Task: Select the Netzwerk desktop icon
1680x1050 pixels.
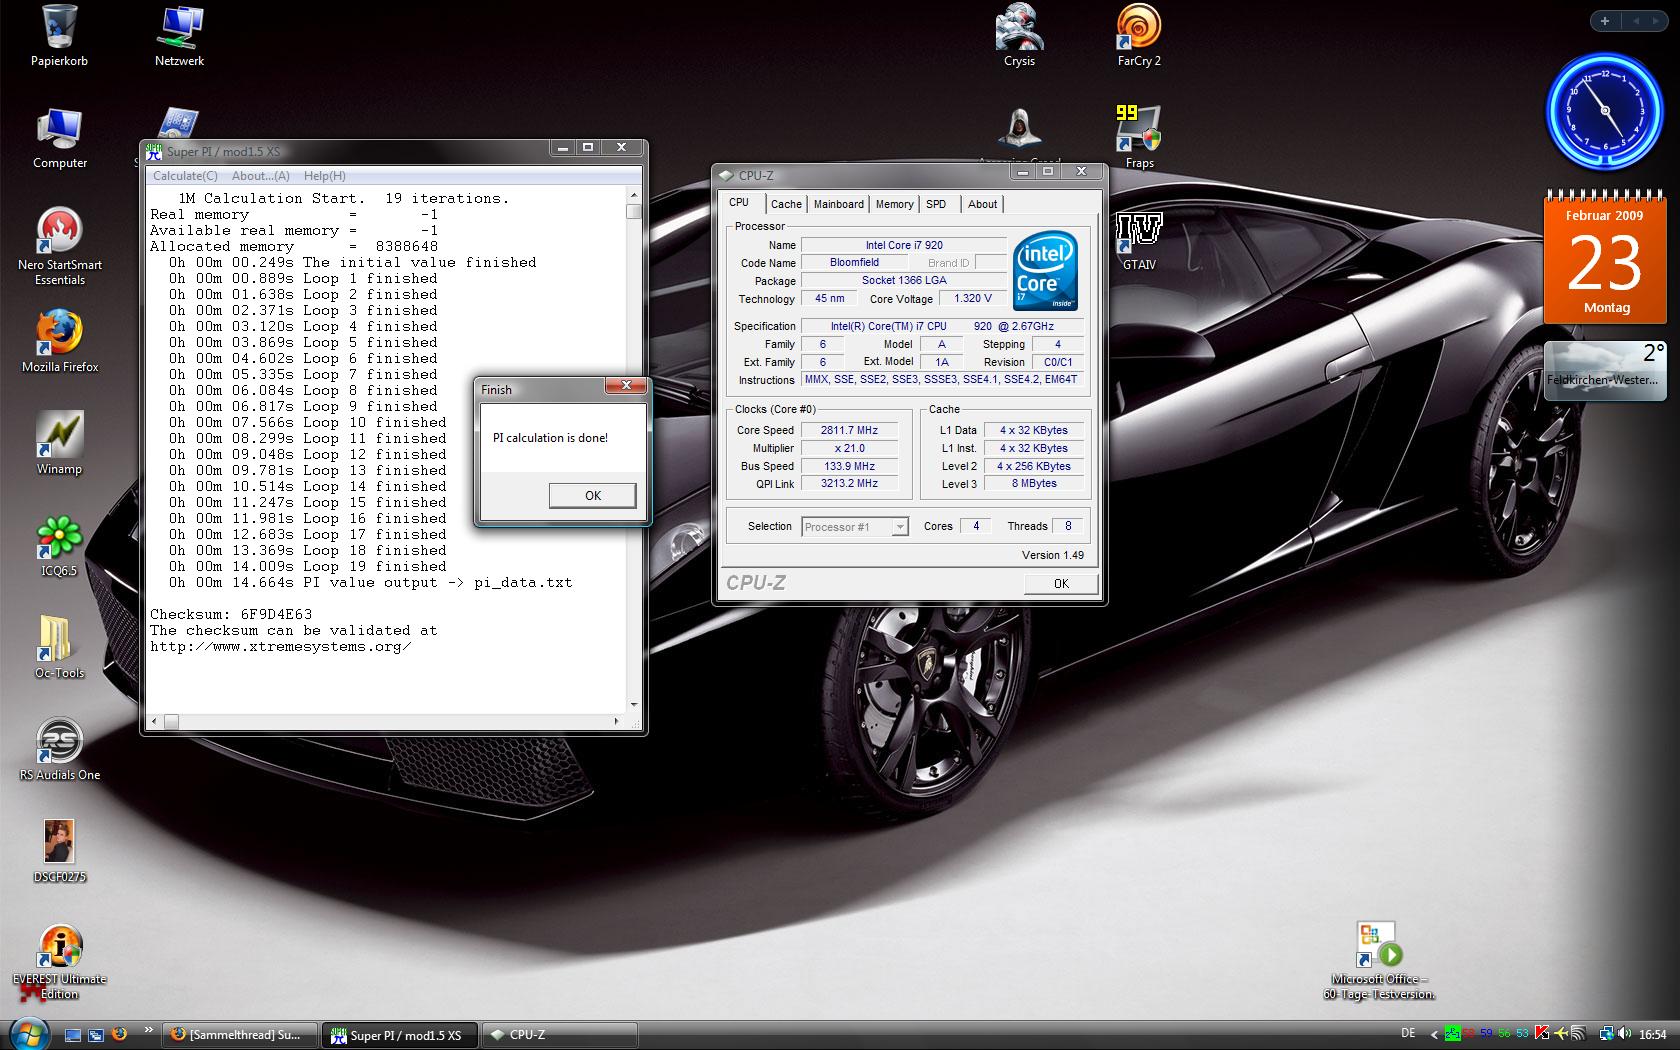Action: (x=179, y=36)
